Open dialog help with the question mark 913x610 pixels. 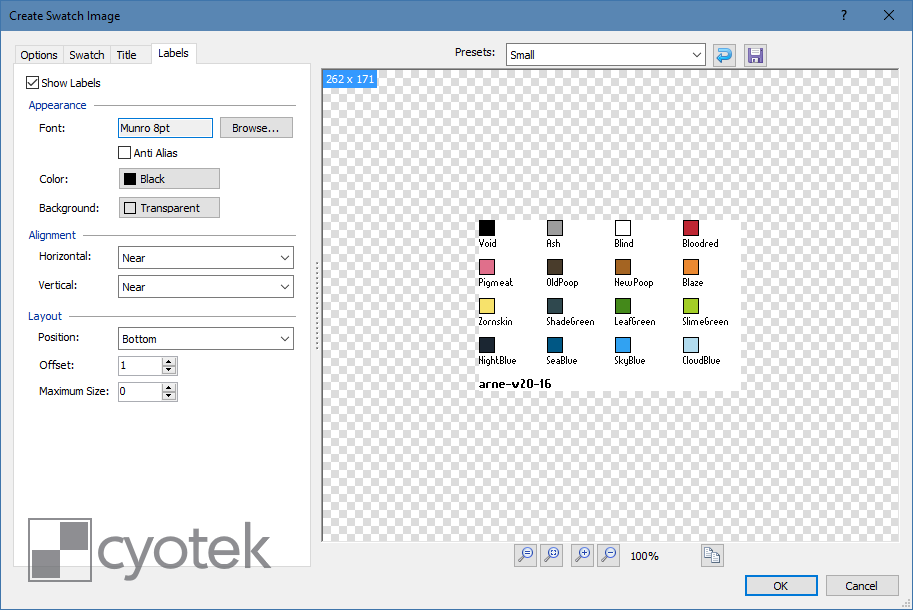843,15
